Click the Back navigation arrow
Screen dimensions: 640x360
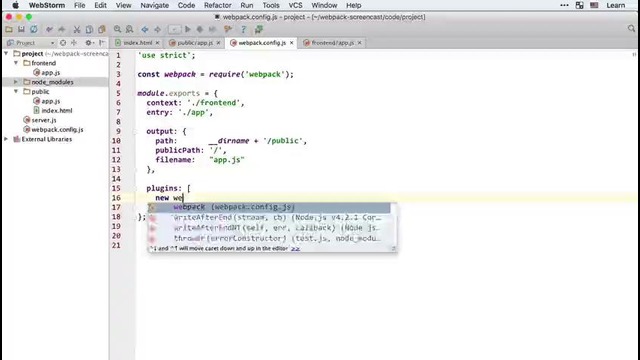click(145, 29)
